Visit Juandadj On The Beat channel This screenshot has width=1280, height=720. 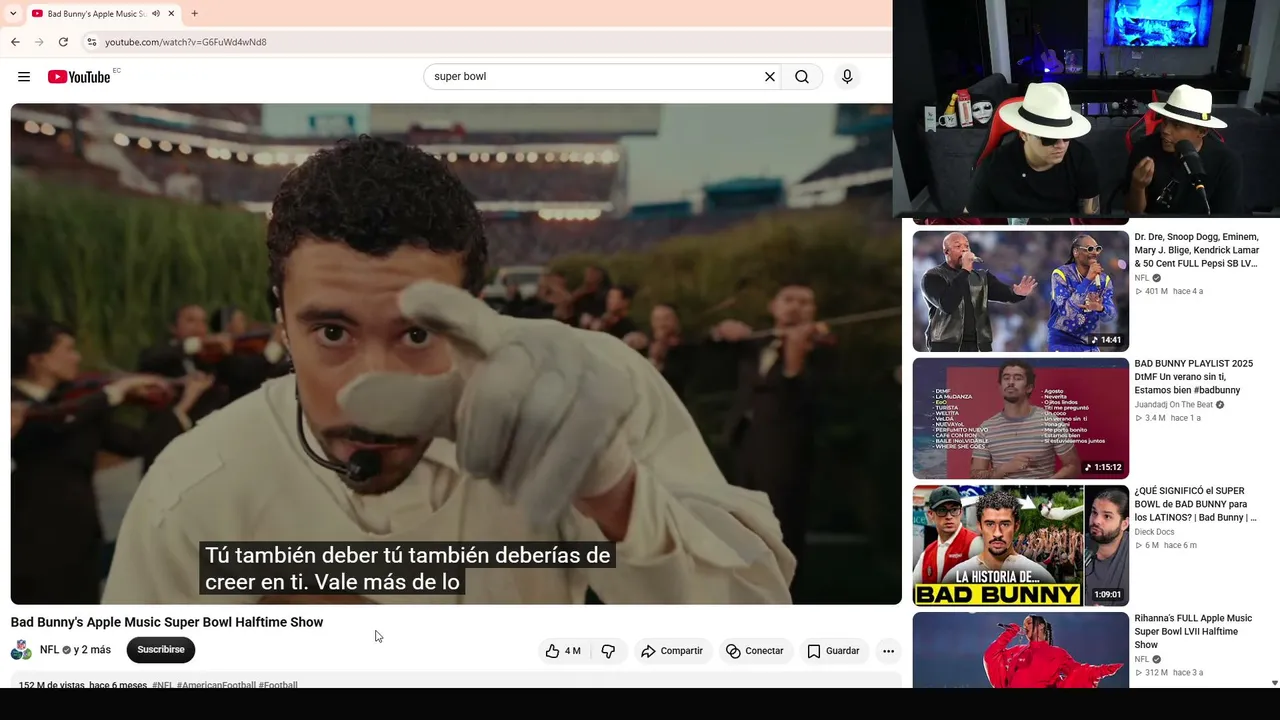(x=1173, y=405)
